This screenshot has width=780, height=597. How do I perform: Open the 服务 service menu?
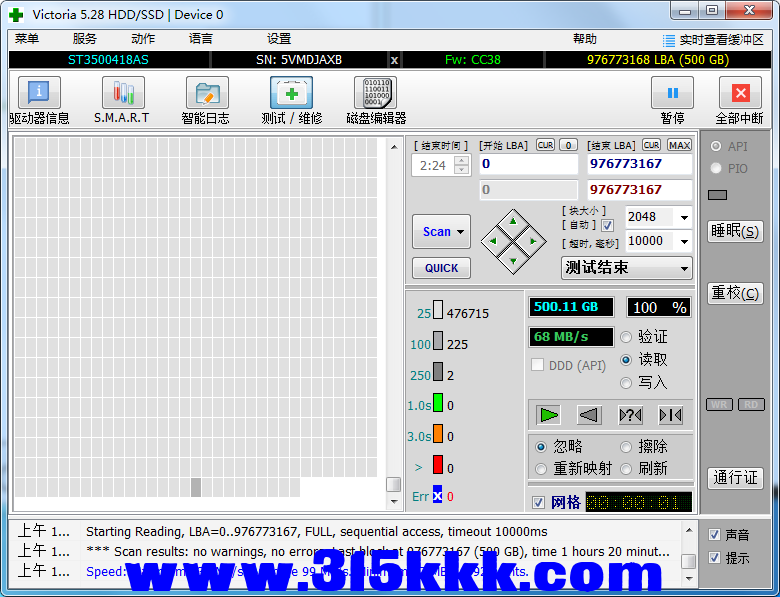point(85,39)
